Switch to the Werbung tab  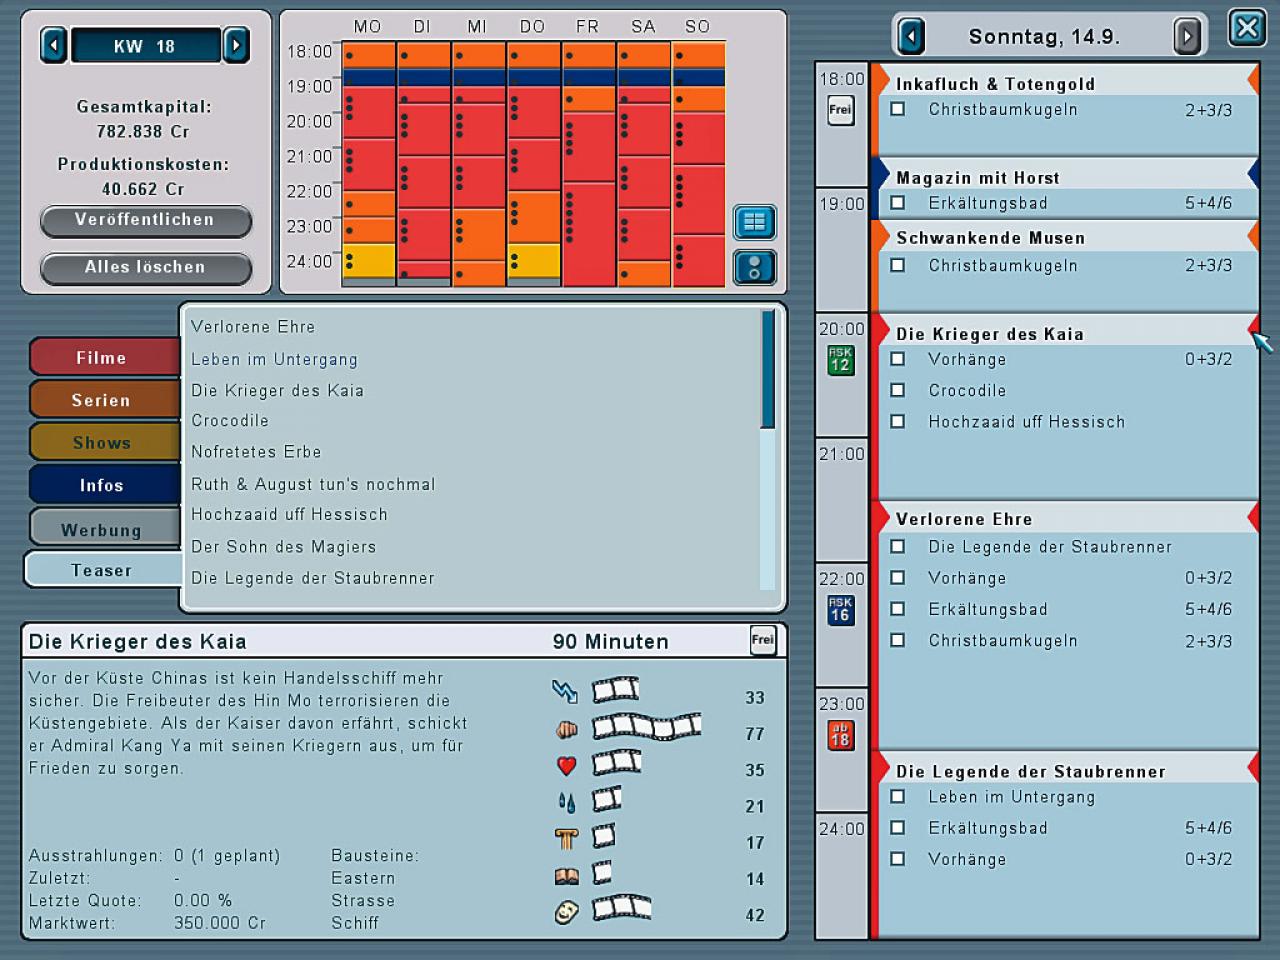(104, 529)
